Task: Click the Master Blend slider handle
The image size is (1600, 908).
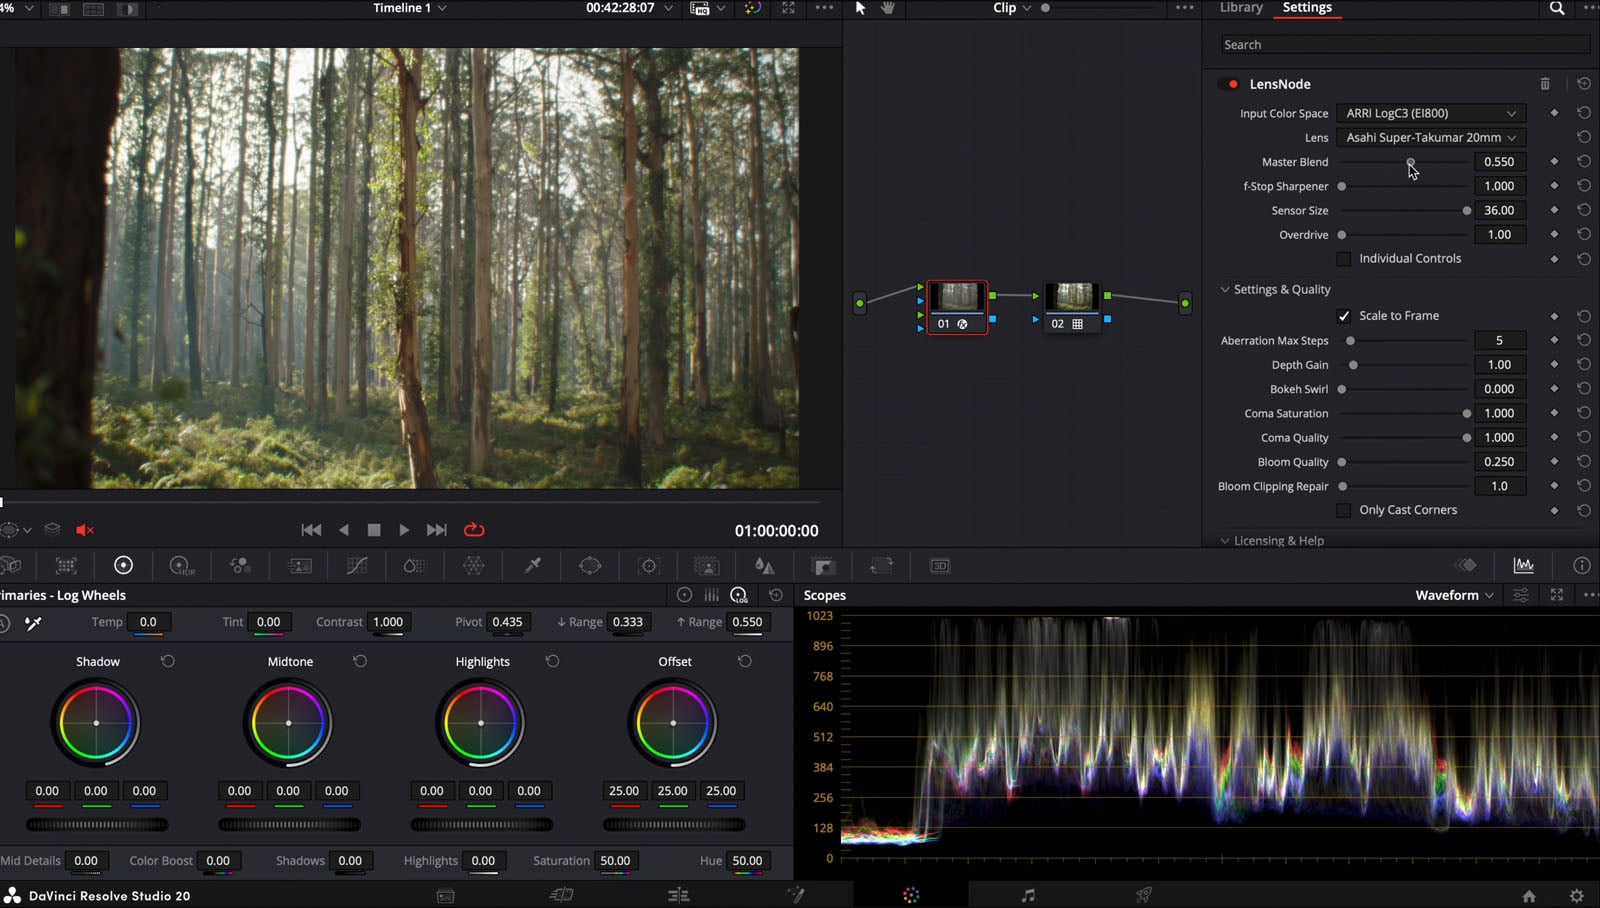Action: click(1411, 162)
